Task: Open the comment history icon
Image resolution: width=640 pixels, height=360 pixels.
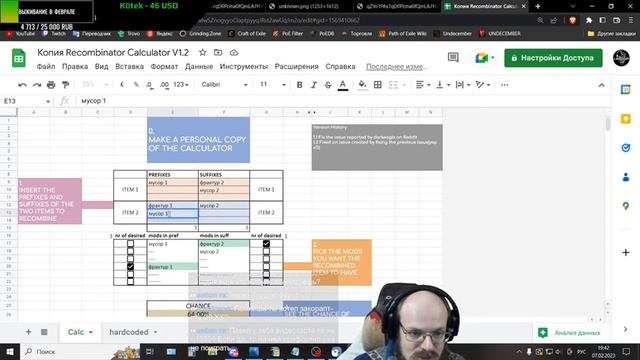Action: pyautogui.click(x=453, y=58)
